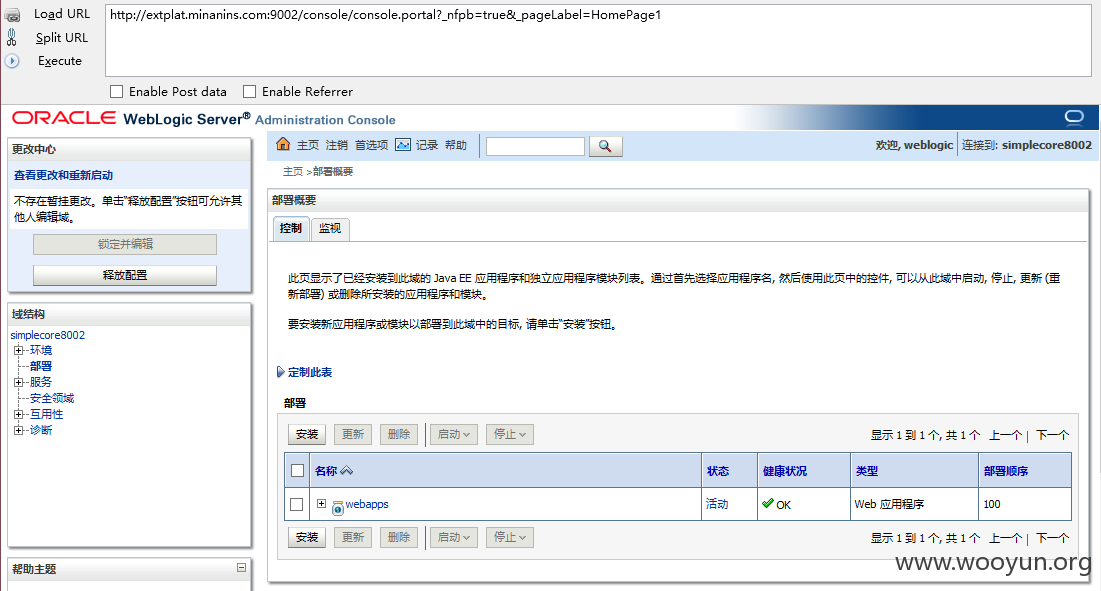
Task: Click the 释放配置 button
Action: (125, 275)
